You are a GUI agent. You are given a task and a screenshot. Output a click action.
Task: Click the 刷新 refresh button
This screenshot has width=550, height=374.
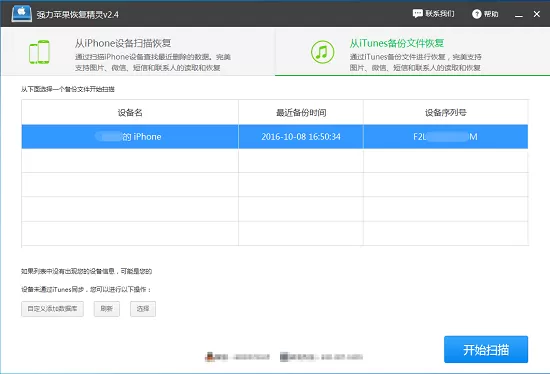pos(107,309)
